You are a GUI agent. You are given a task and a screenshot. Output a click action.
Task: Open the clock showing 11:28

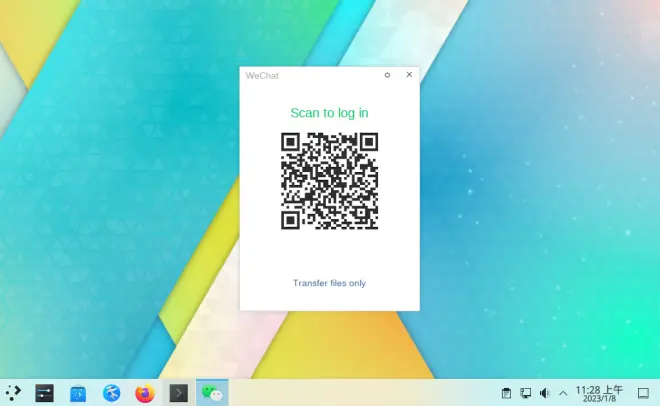pyautogui.click(x=599, y=393)
